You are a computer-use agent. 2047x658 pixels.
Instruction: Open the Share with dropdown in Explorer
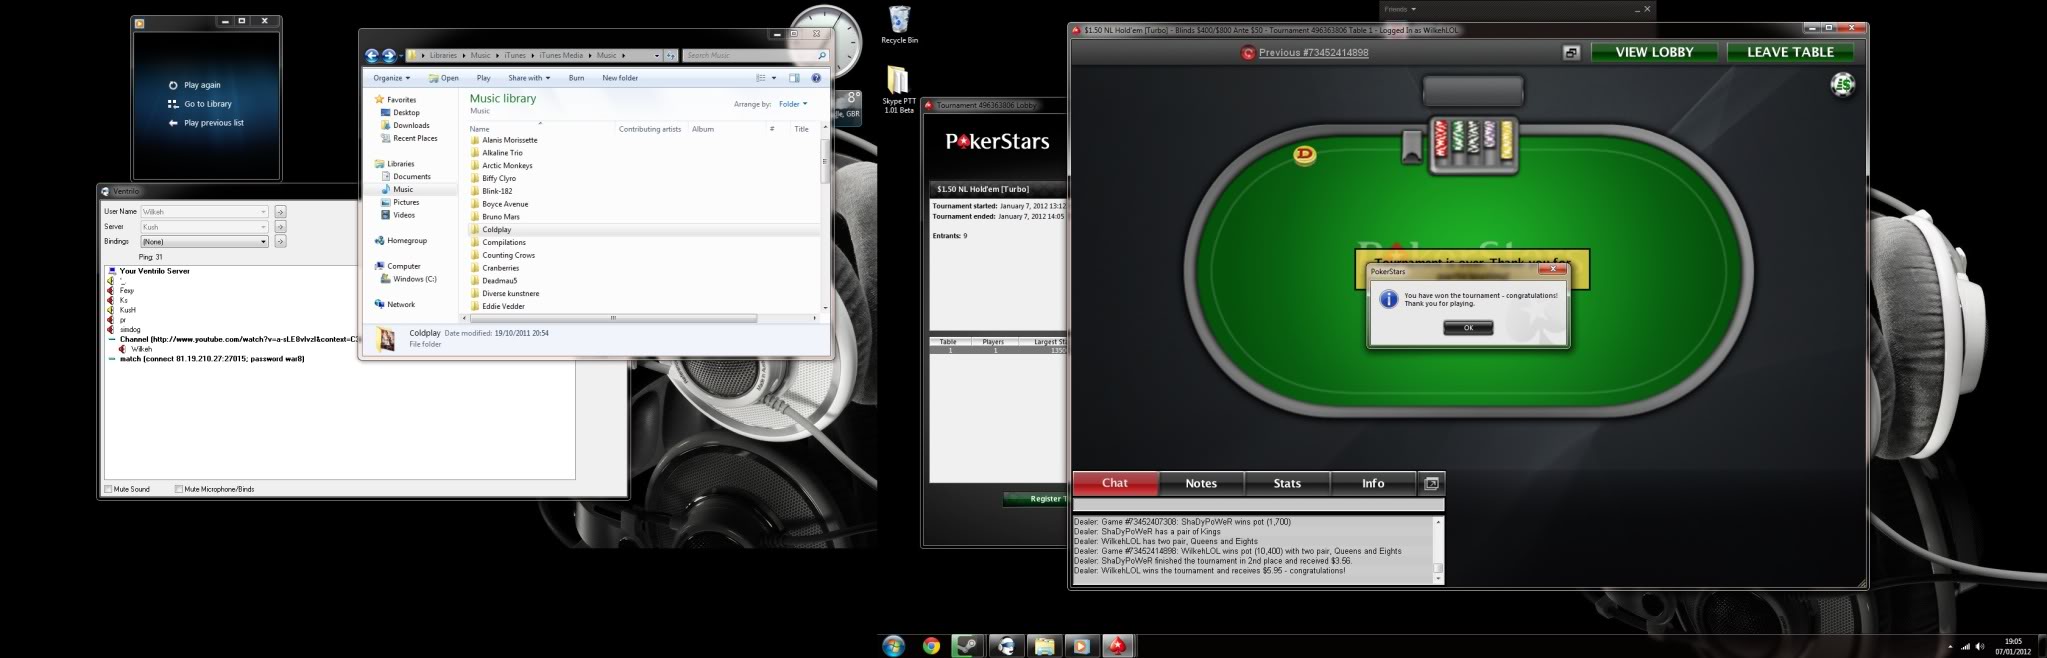529,78
